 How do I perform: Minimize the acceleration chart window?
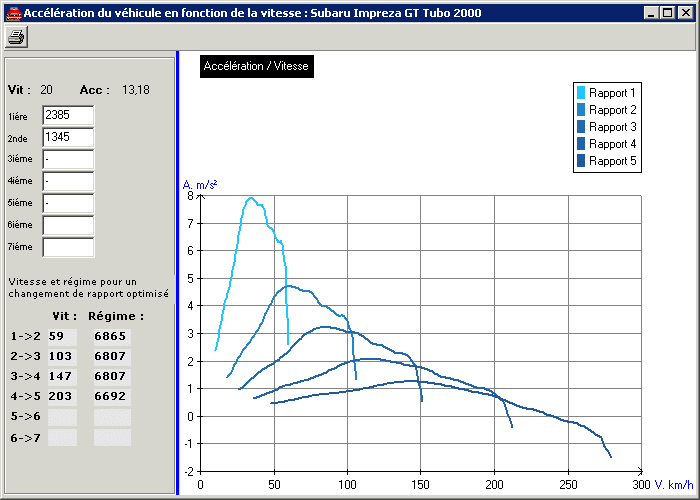651,13
